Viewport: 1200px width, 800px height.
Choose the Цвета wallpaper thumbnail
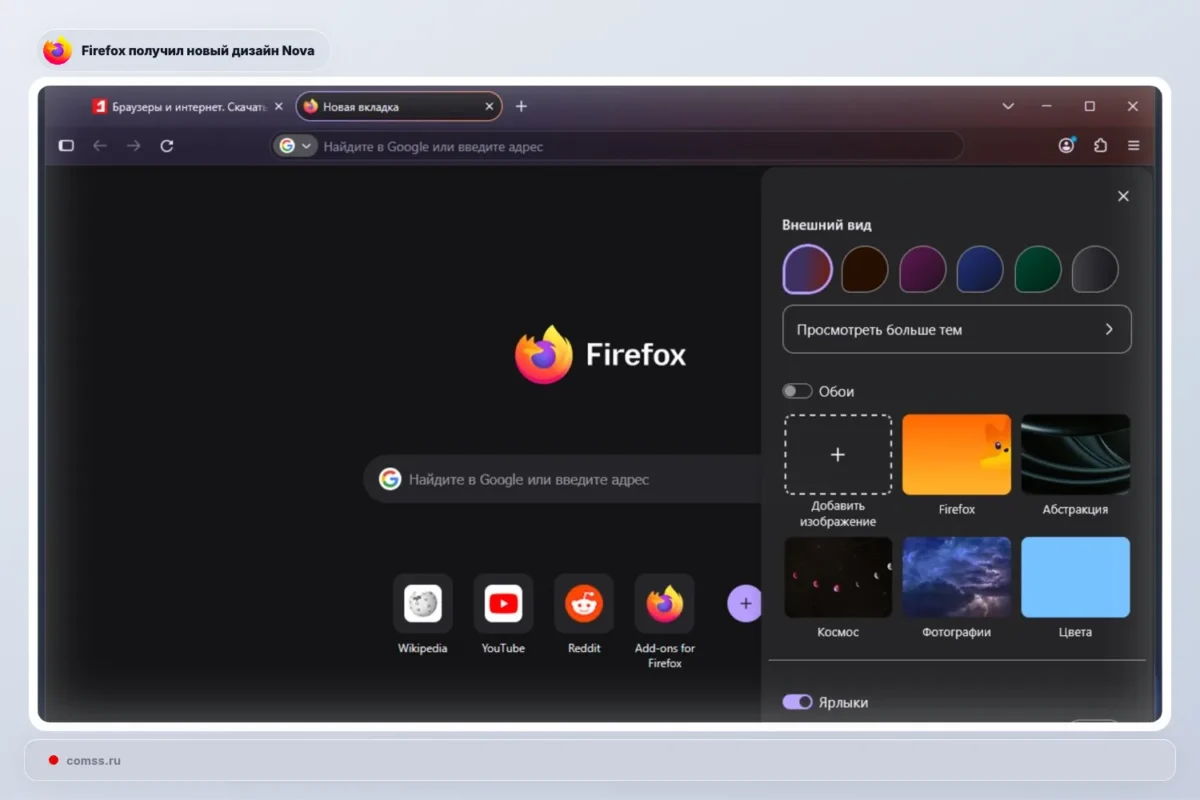[1075, 577]
